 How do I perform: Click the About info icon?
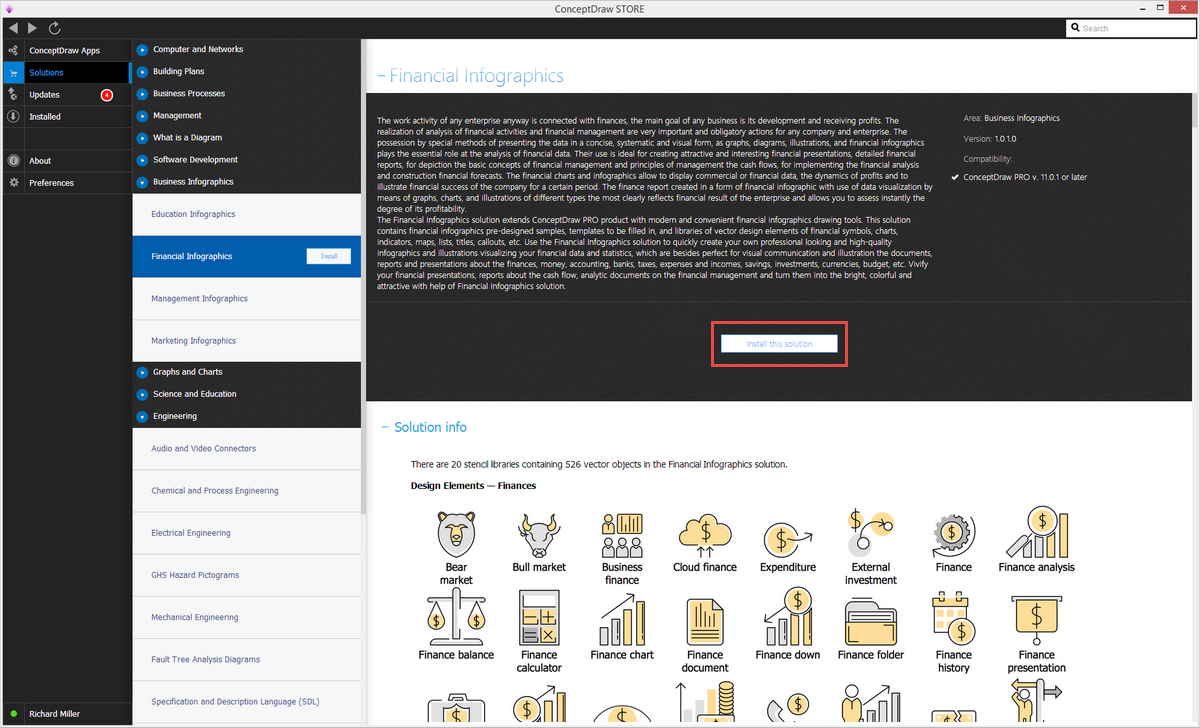[13, 160]
